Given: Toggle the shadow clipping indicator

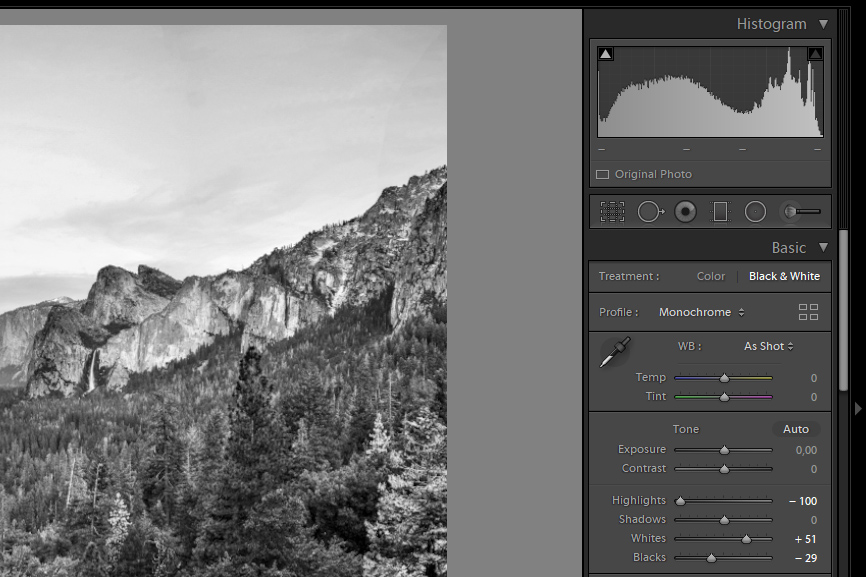Looking at the screenshot, I should click(606, 52).
